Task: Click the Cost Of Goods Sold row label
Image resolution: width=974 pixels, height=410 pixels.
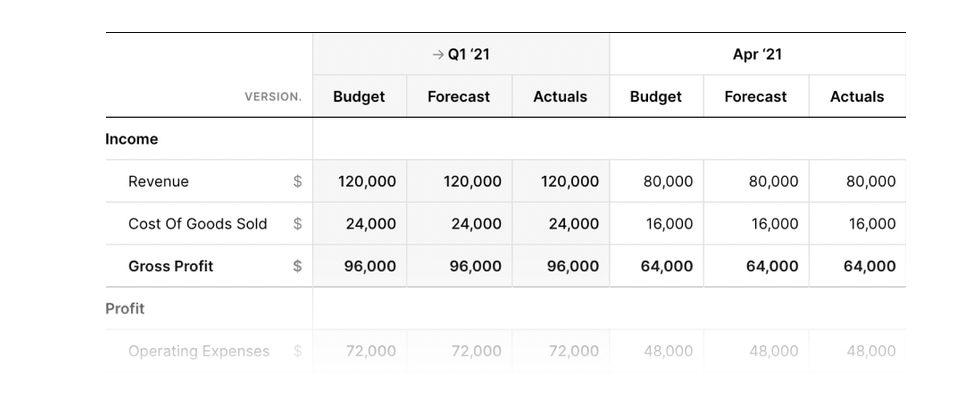Action: click(x=198, y=224)
